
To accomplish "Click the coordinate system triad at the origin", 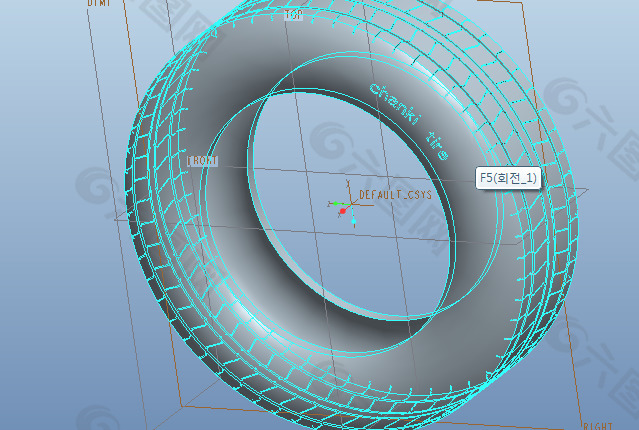I will point(340,205).
